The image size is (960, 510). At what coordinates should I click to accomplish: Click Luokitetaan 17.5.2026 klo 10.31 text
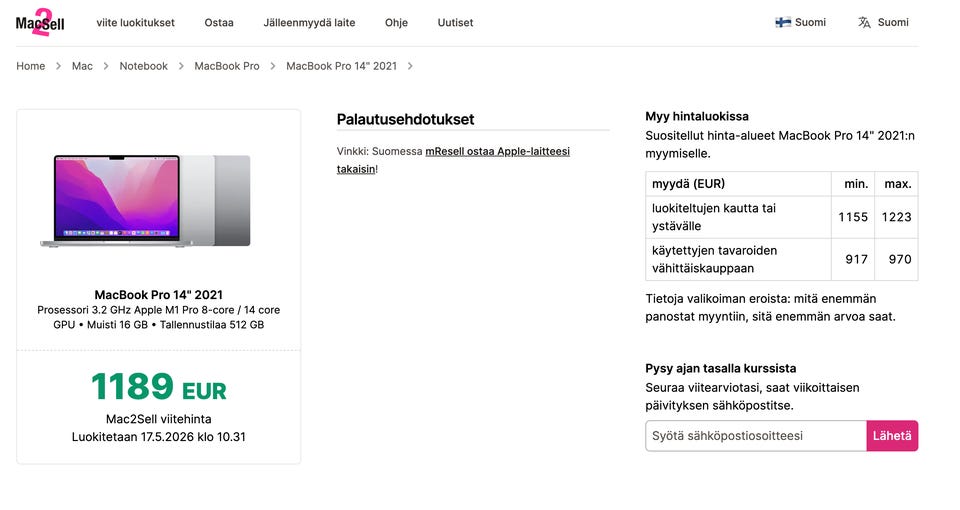click(x=159, y=437)
